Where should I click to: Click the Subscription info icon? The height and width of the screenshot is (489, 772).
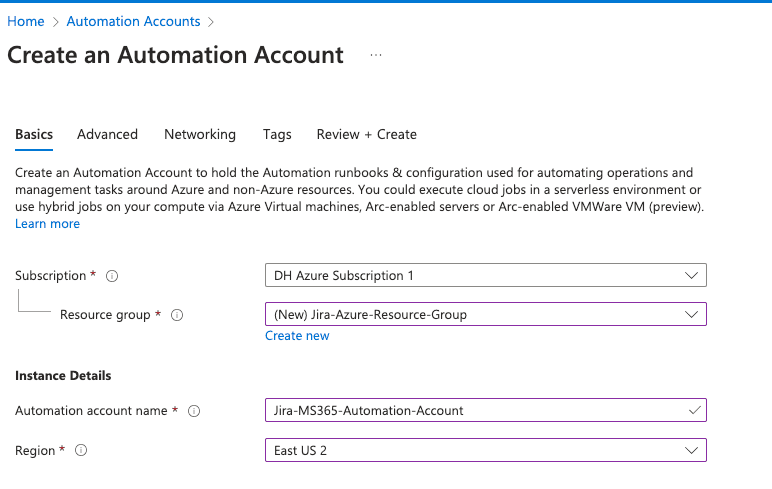point(112,276)
